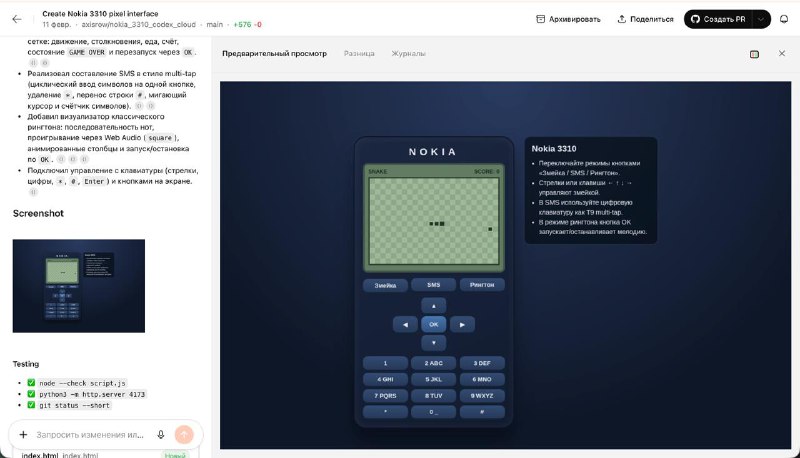This screenshot has height=458, width=800.
Task: Open notifications bell icon
Action: [x=784, y=19]
